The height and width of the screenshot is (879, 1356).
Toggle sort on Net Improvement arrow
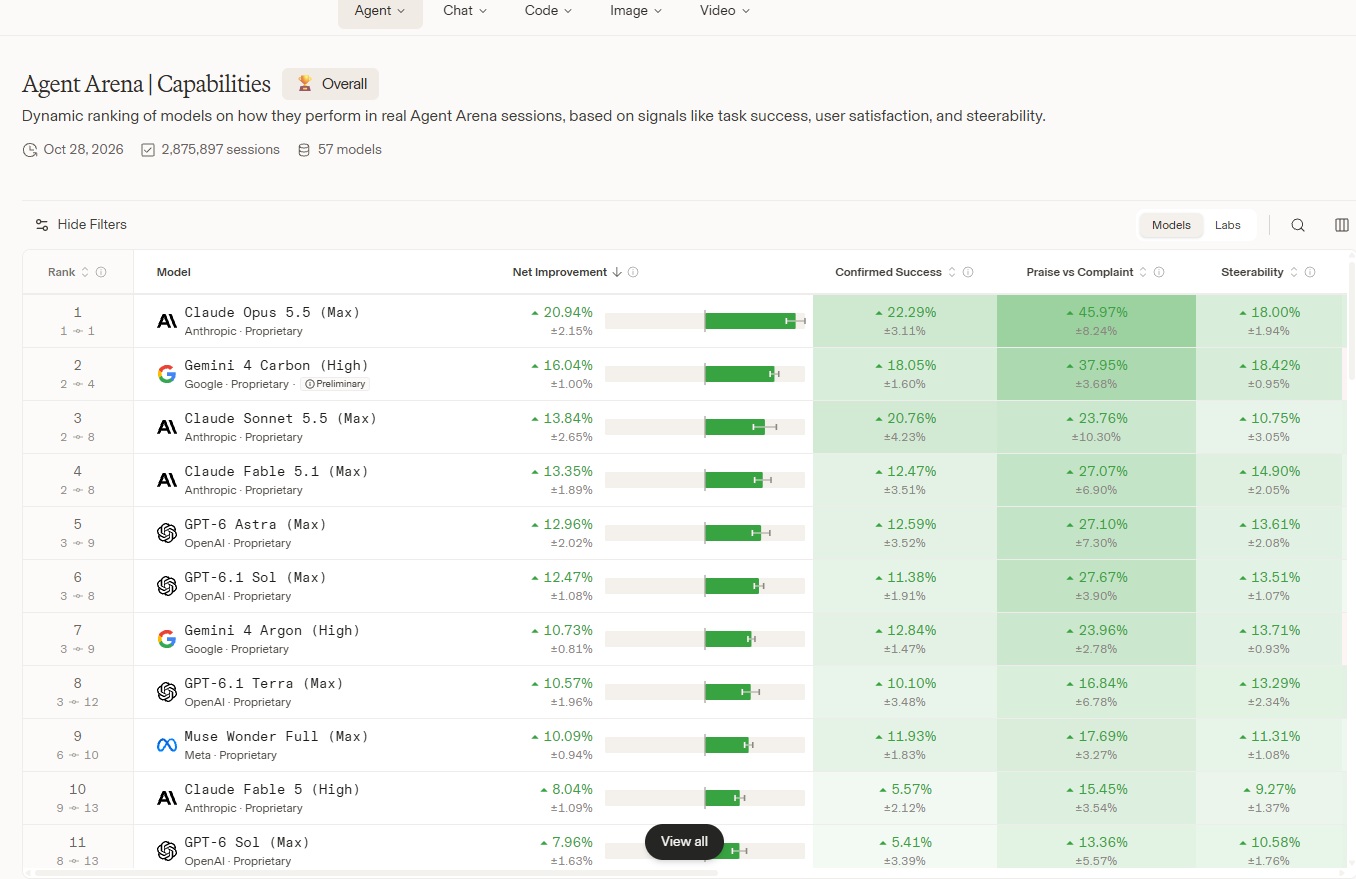(x=617, y=272)
